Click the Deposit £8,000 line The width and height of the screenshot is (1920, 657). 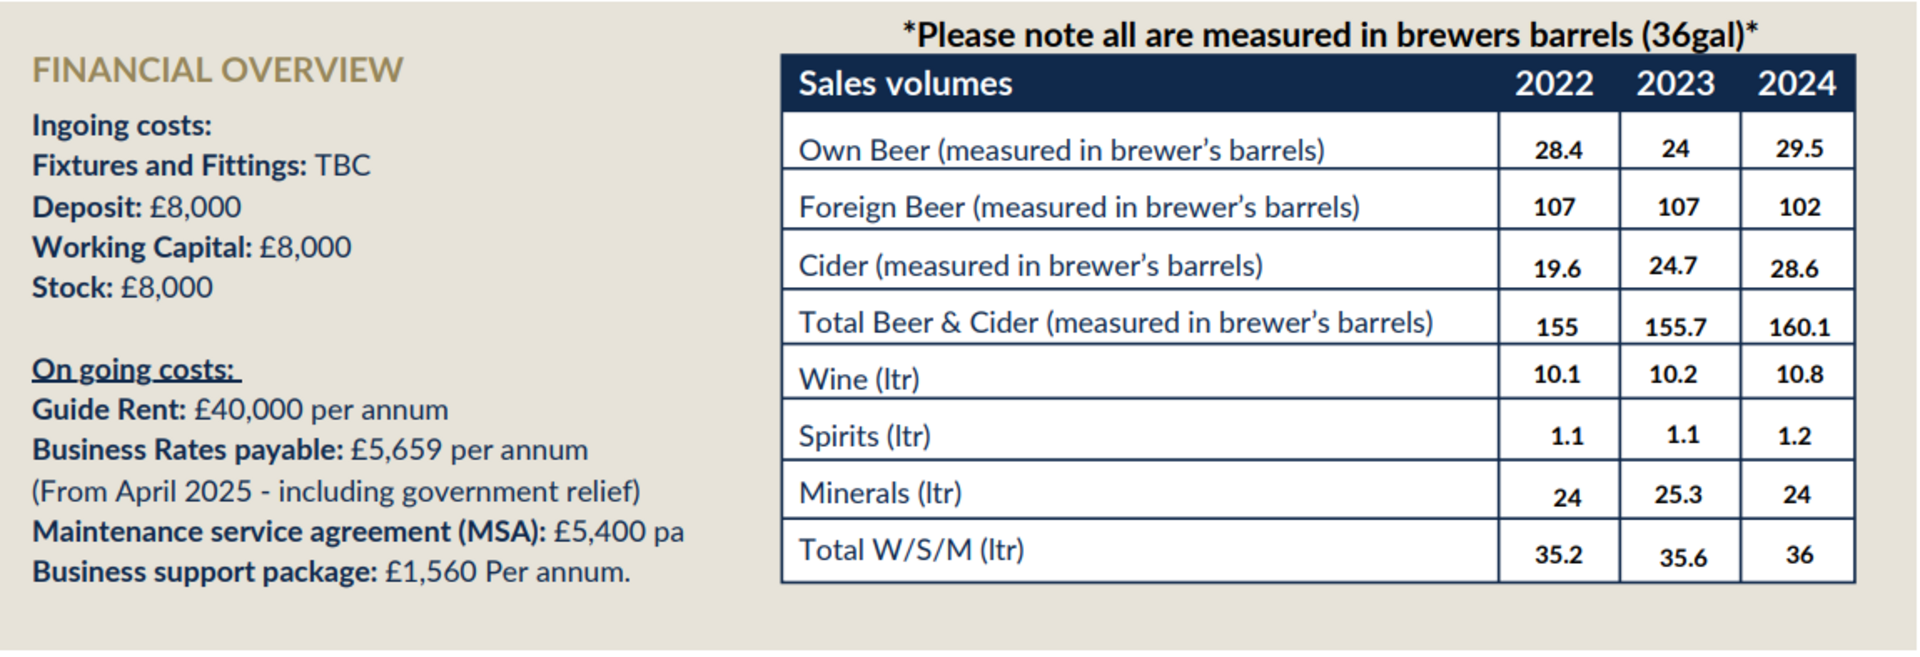click(x=137, y=207)
